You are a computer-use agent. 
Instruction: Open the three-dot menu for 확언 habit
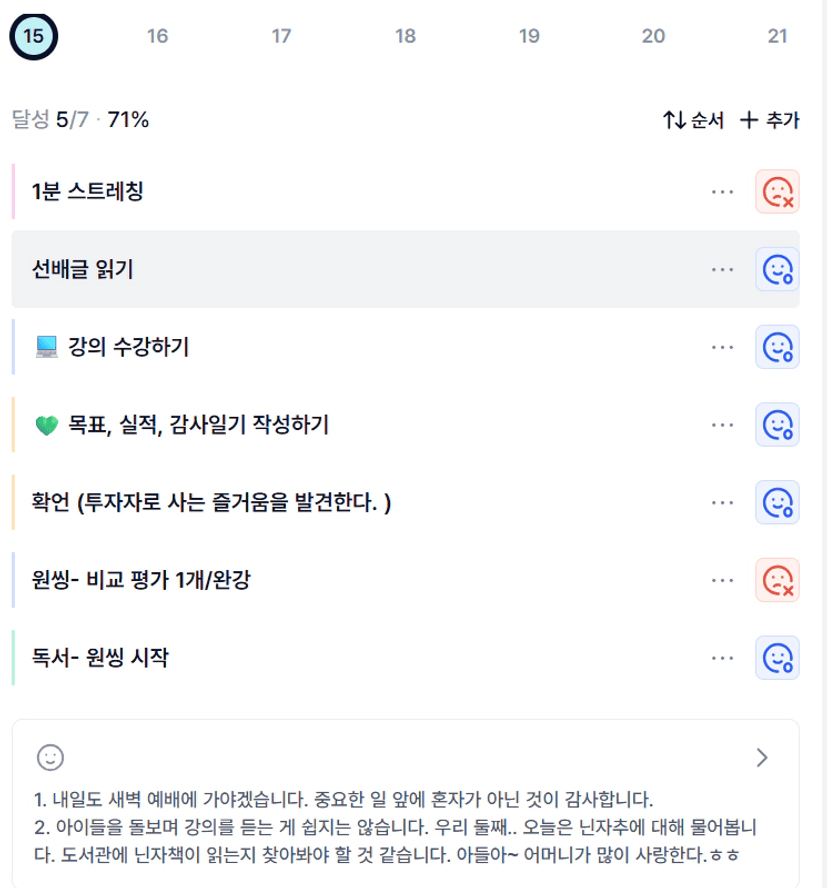pos(722,502)
